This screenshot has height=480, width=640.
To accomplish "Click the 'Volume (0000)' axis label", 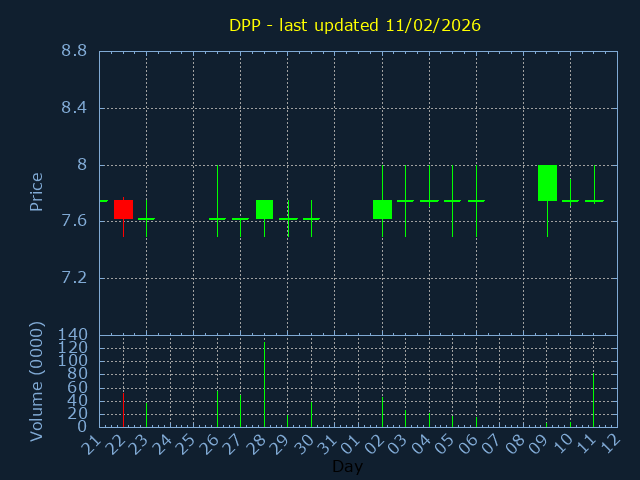I will pyautogui.click(x=37, y=381).
